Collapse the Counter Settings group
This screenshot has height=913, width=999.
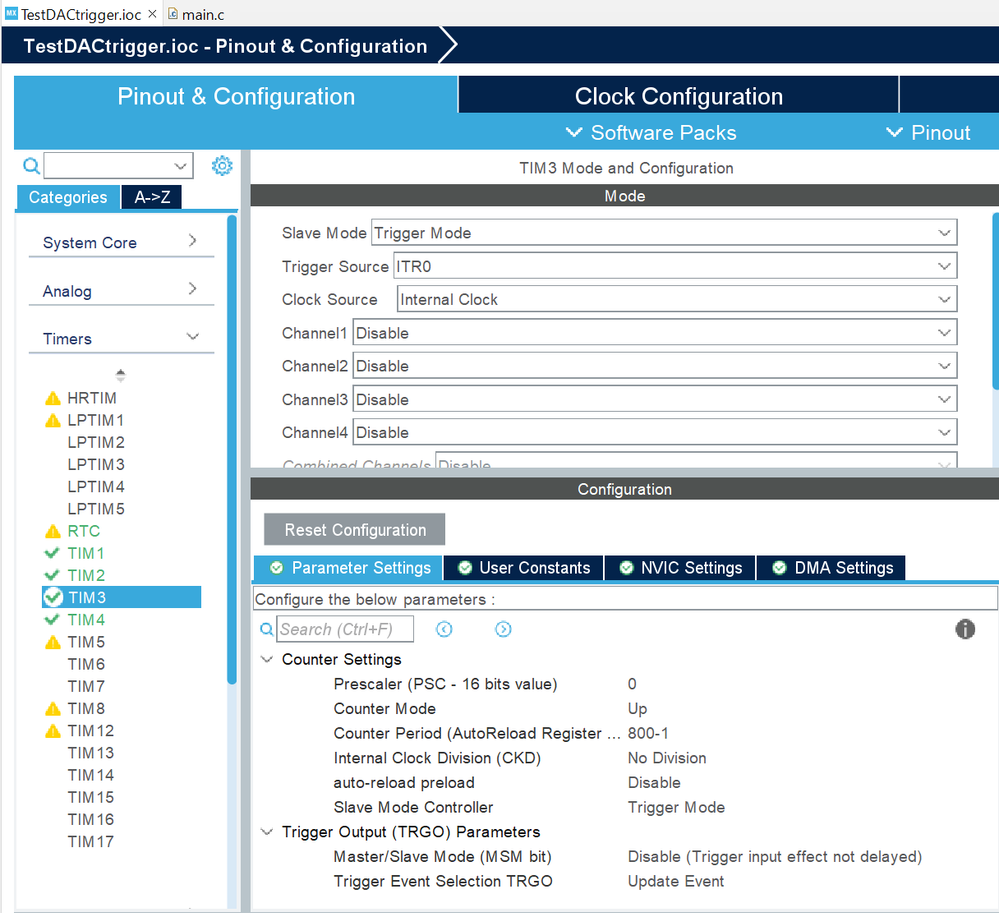[267, 659]
